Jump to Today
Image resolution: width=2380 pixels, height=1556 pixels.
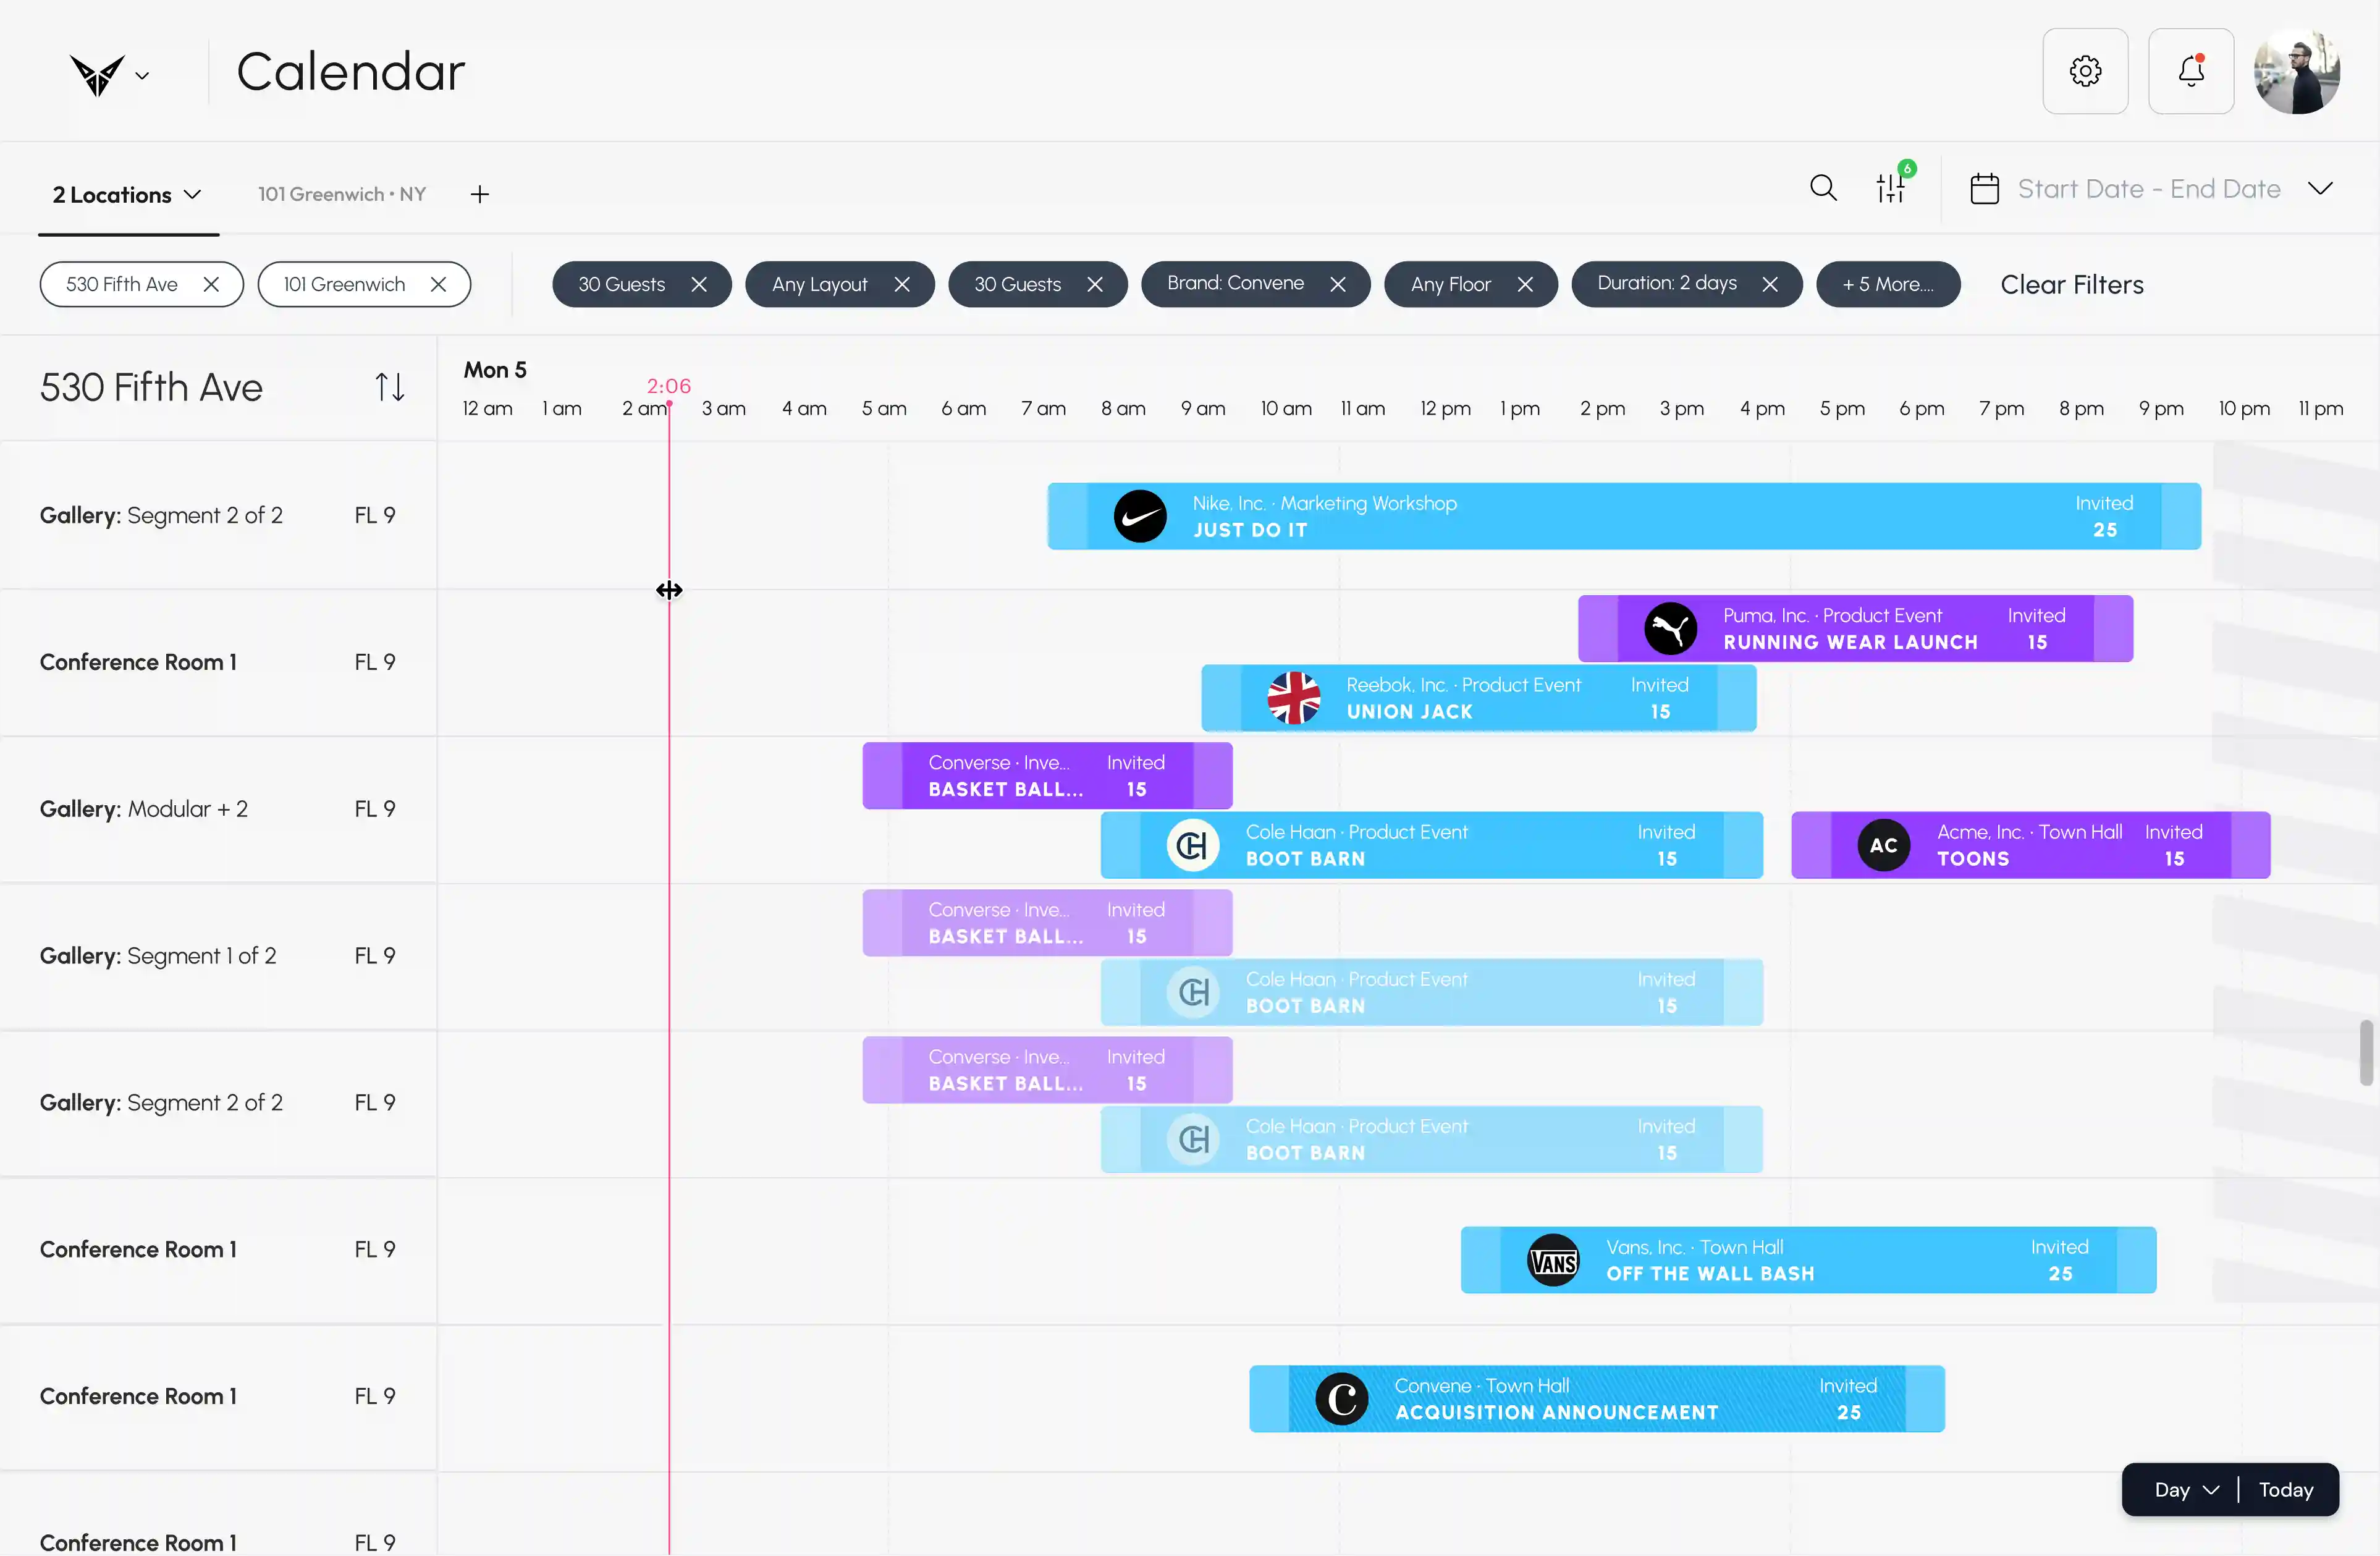pos(2286,1490)
